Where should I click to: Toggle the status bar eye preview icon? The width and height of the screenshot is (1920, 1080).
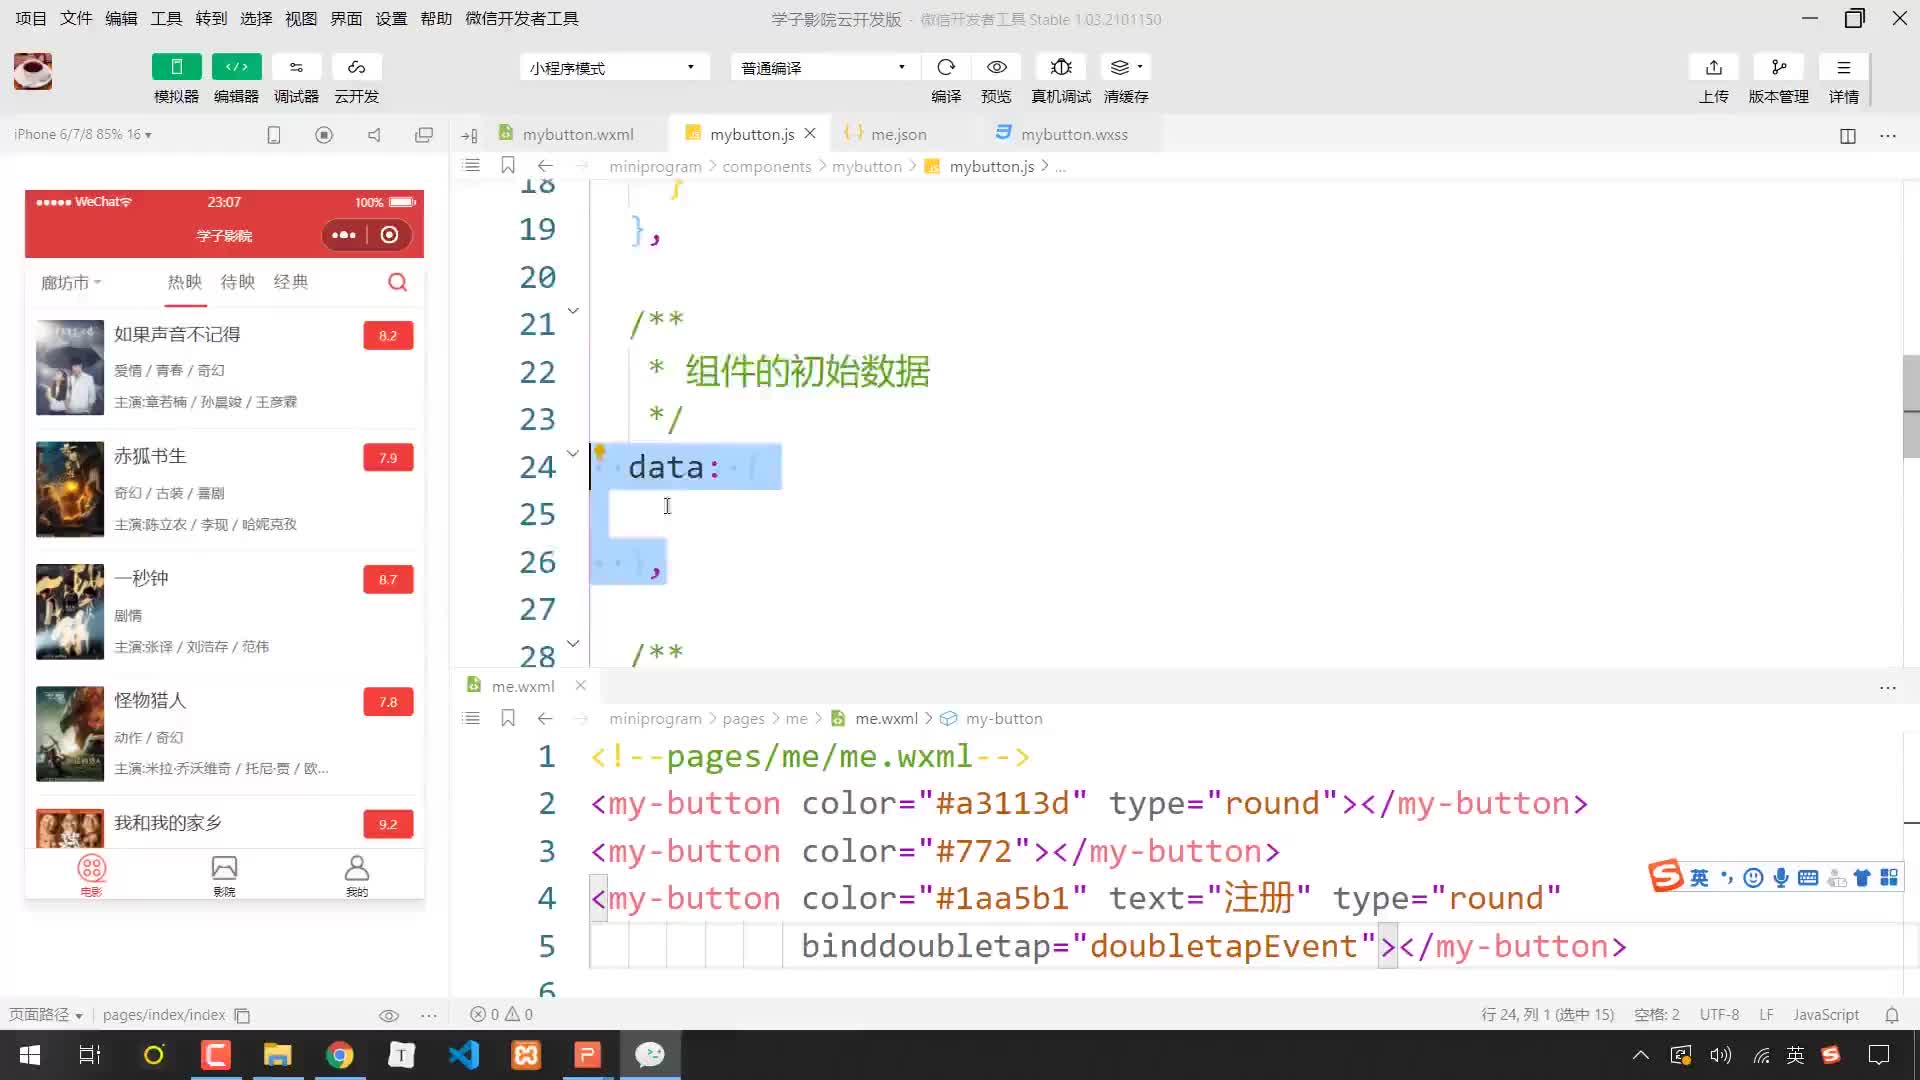point(389,1015)
